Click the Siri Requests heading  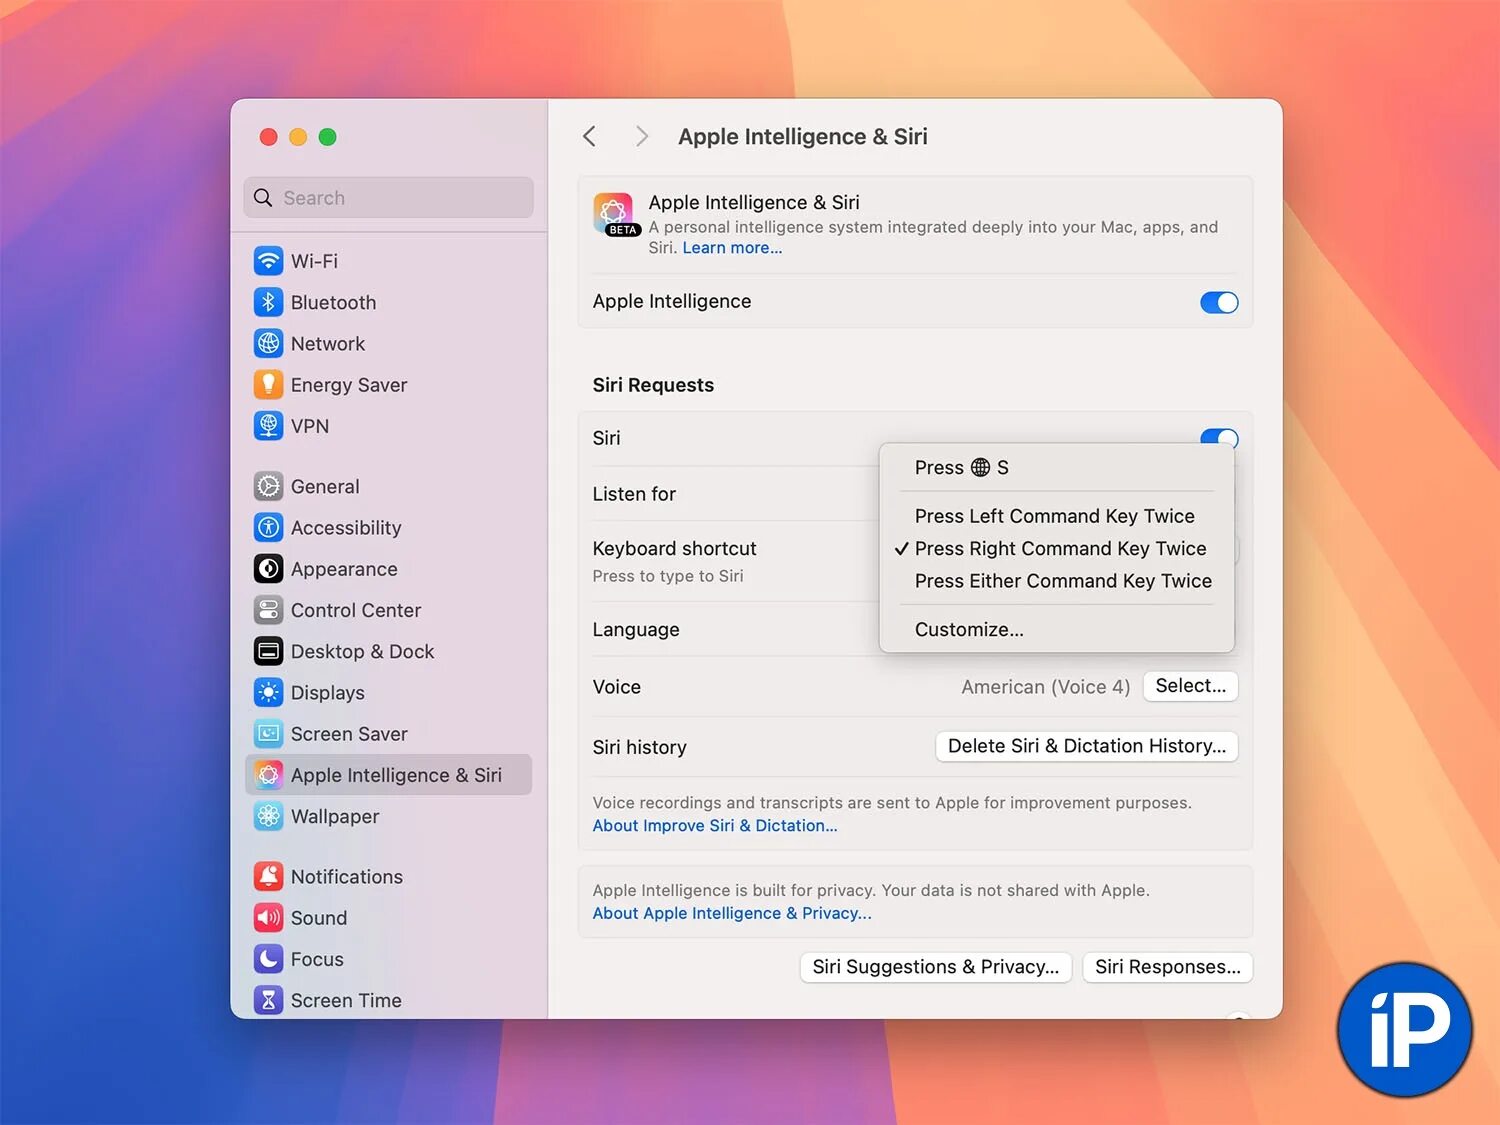(653, 385)
